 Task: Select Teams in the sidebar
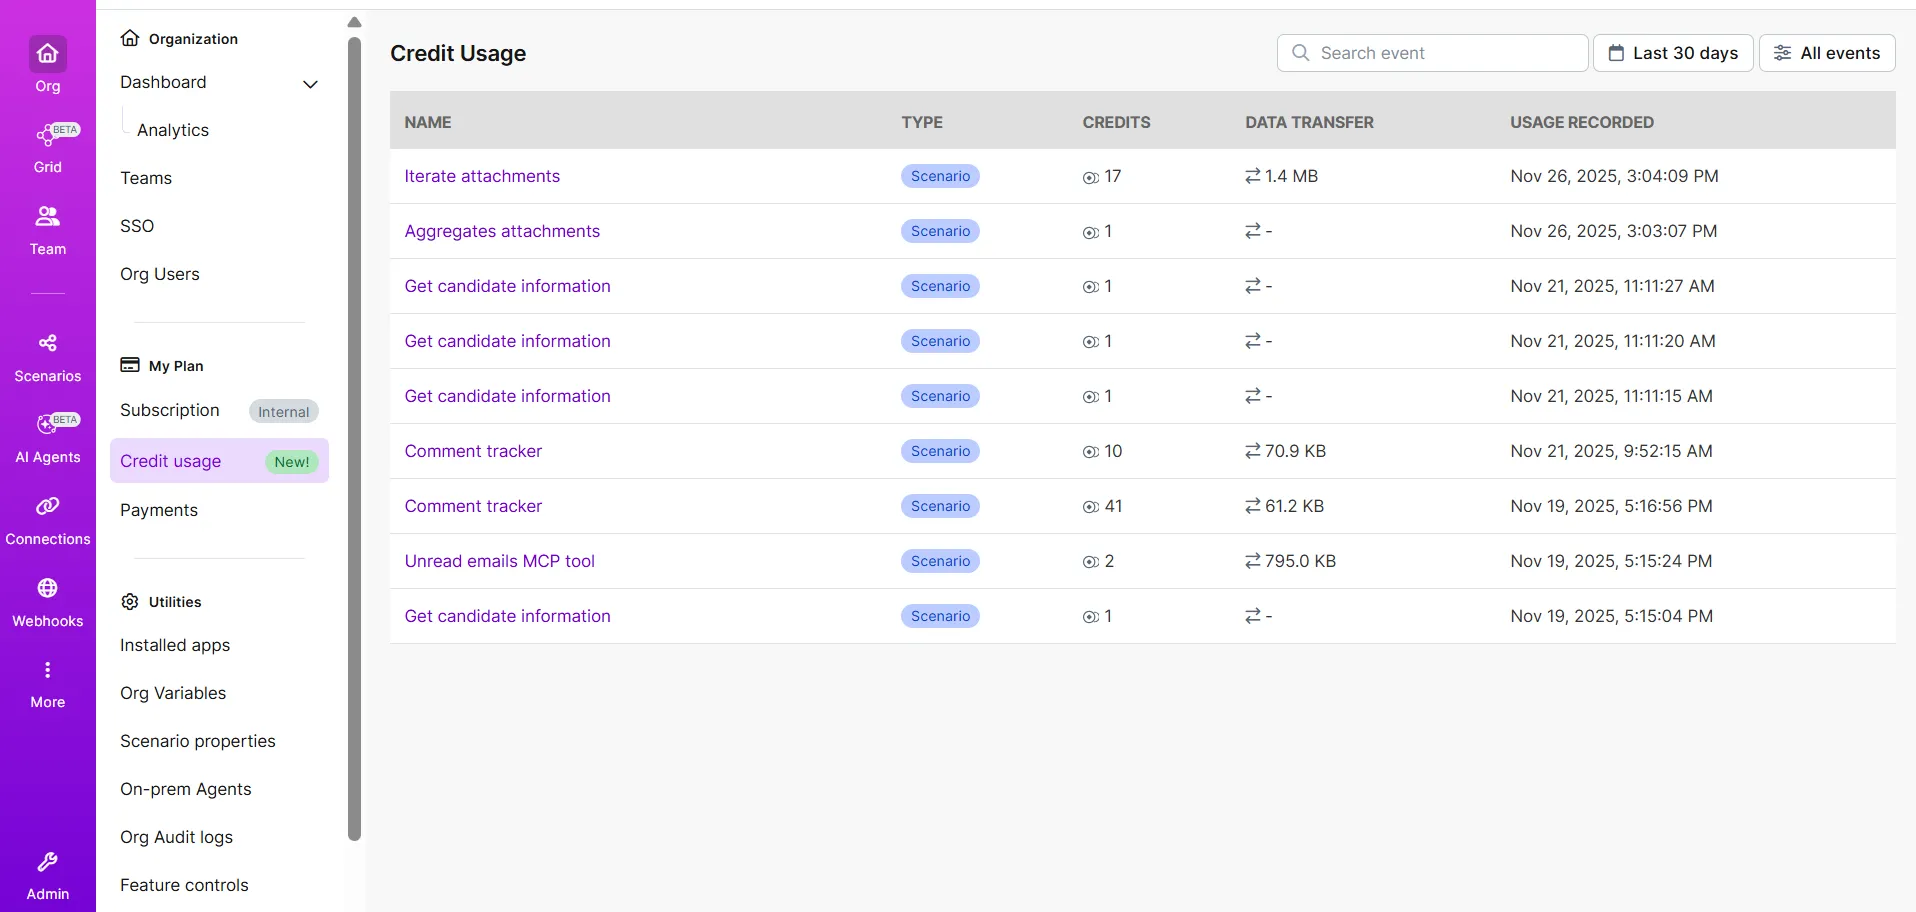pos(146,178)
